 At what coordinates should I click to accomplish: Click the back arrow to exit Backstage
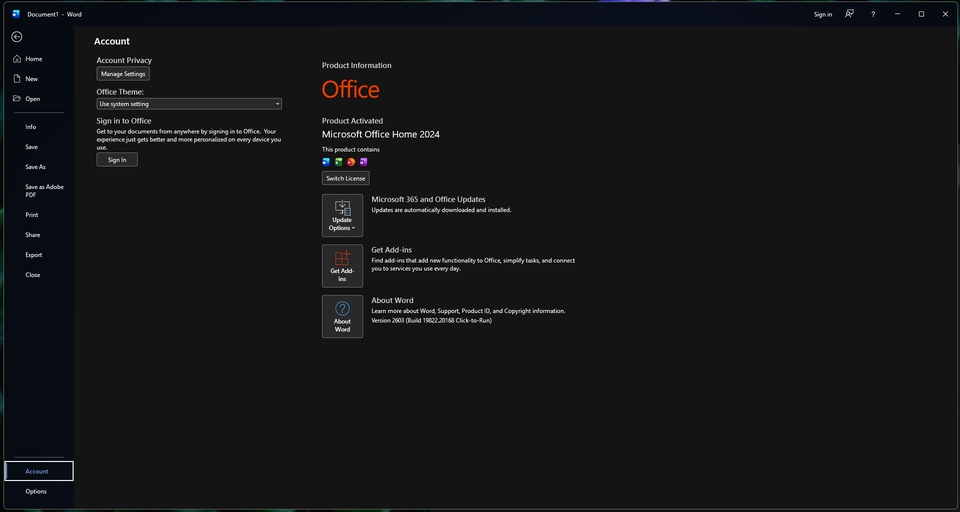click(17, 37)
